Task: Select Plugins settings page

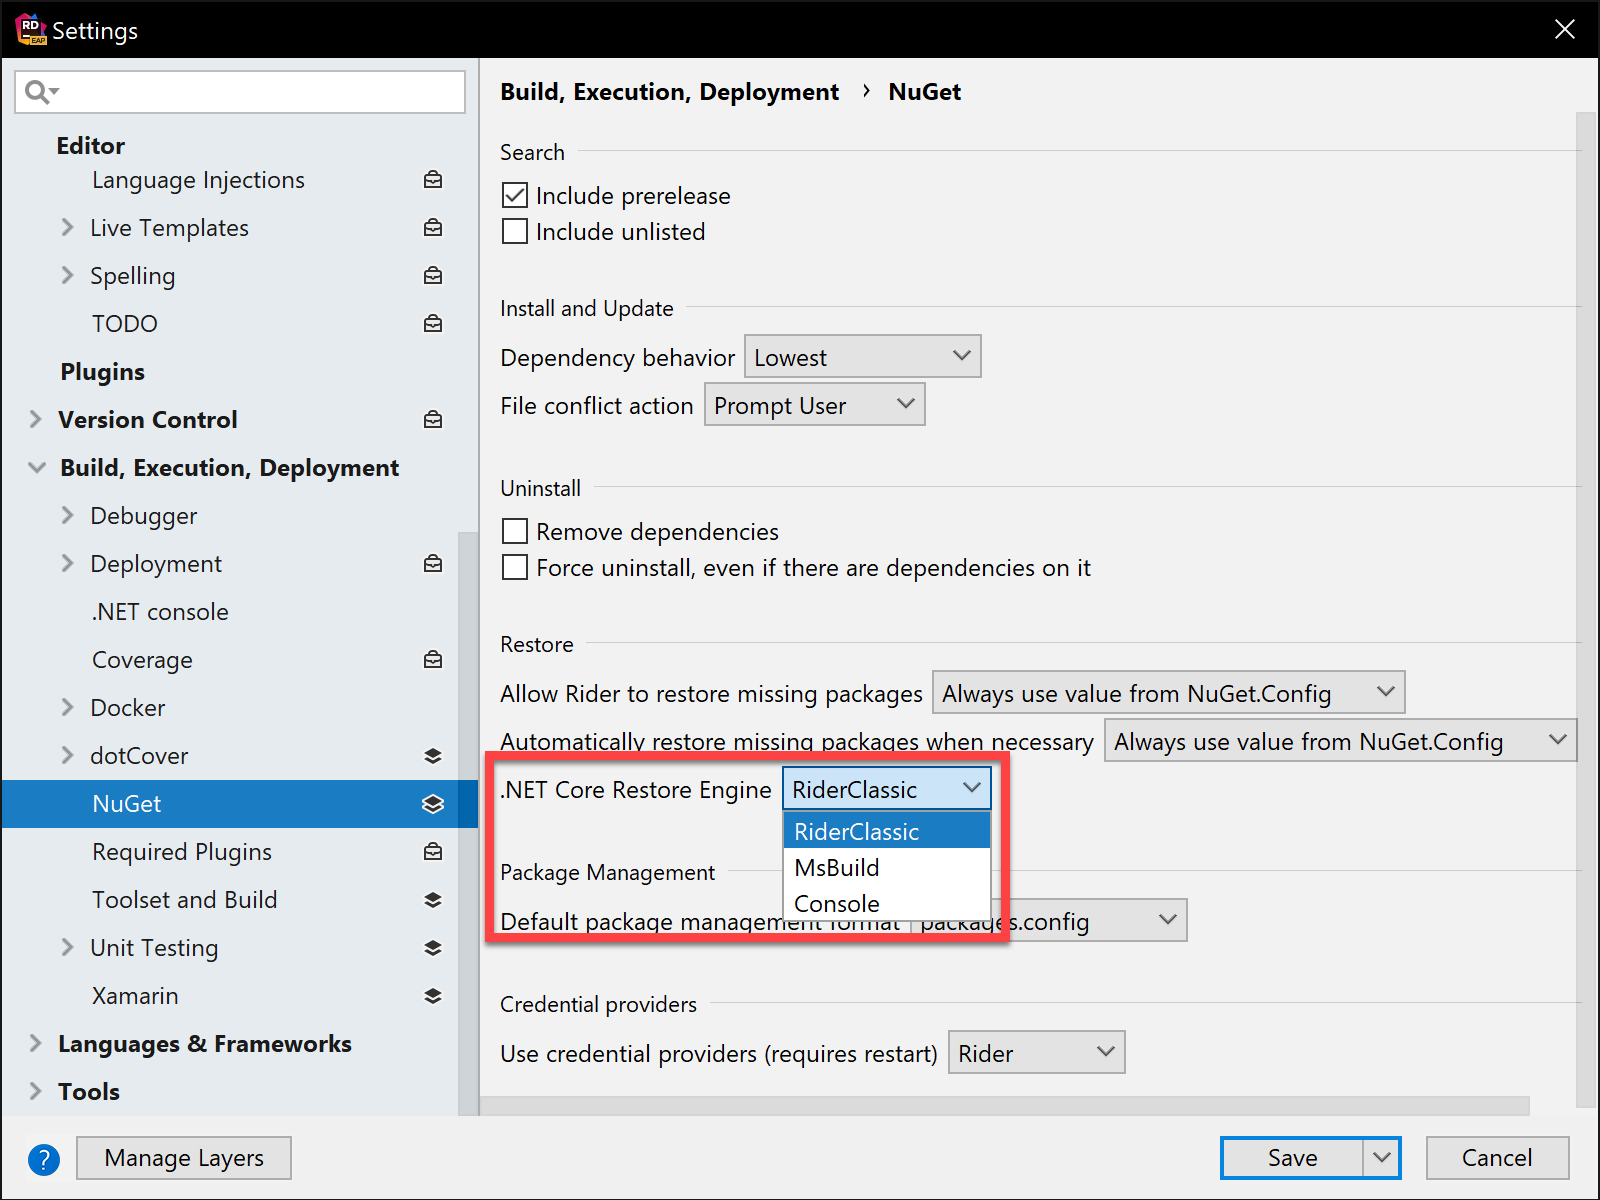Action: pyautogui.click(x=102, y=372)
